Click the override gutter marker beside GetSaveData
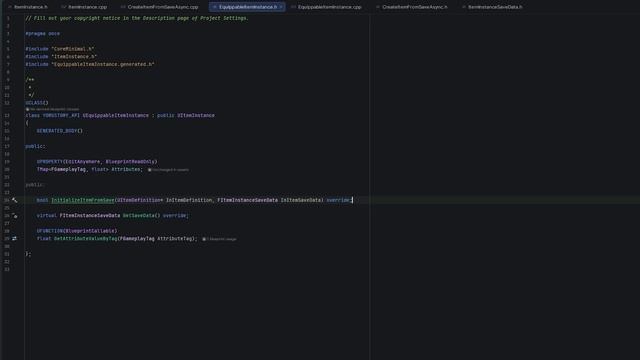 (x=15, y=216)
